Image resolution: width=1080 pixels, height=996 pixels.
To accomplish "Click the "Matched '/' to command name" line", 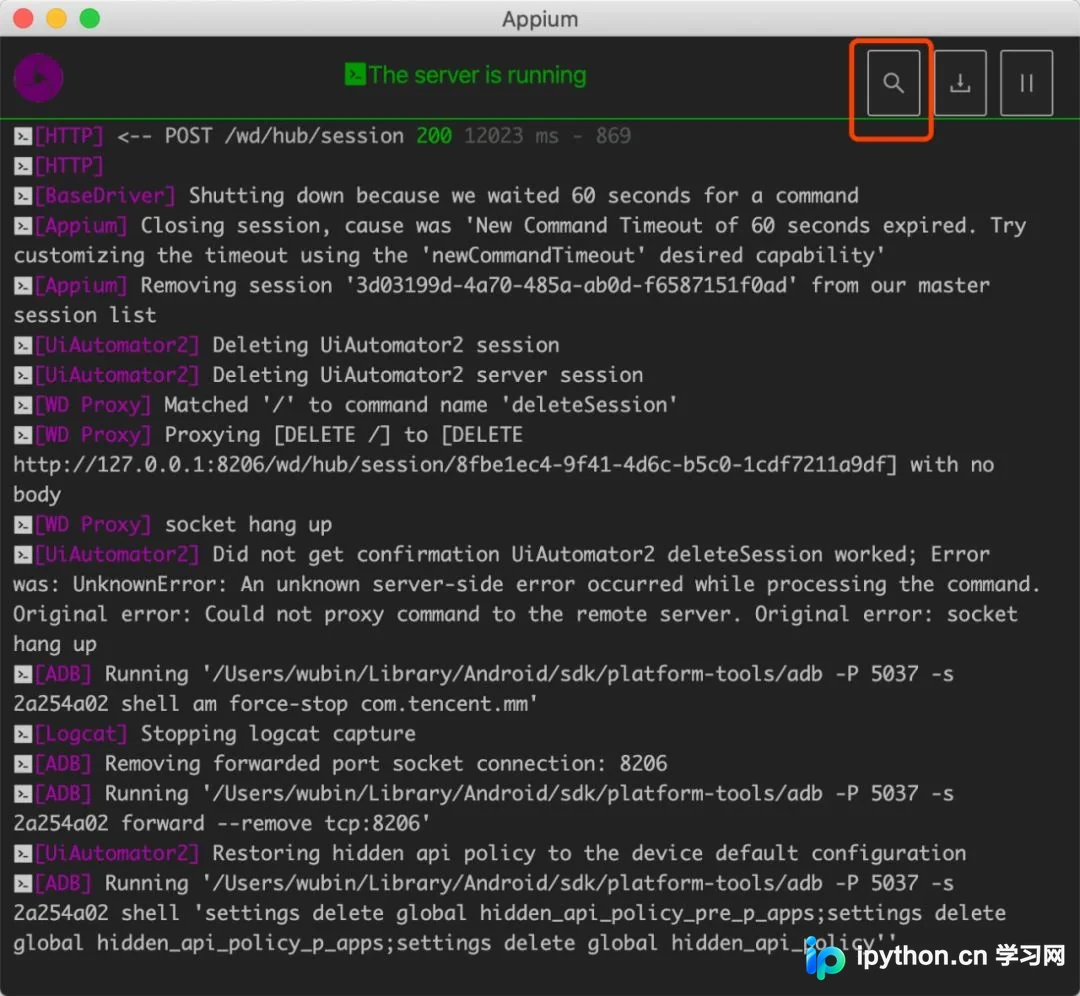I will click(345, 405).
